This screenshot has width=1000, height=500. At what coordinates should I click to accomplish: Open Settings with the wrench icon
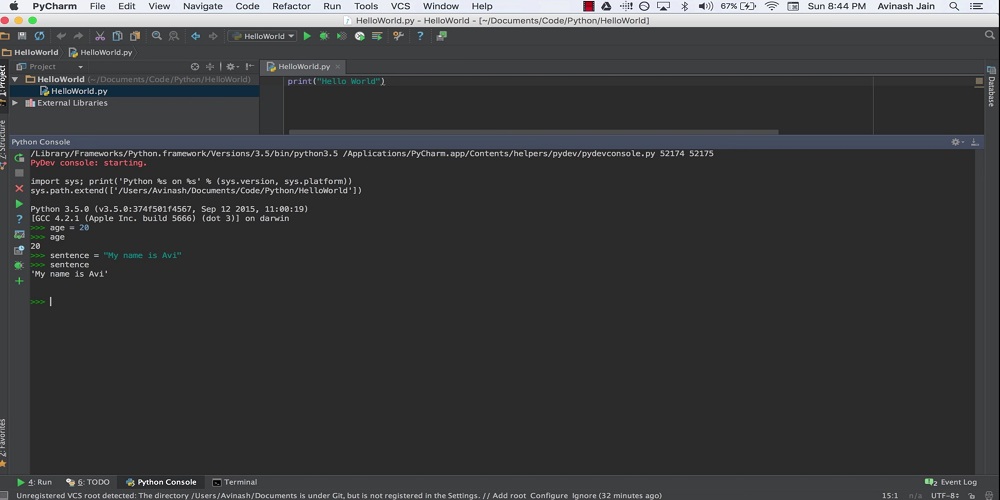click(x=399, y=36)
